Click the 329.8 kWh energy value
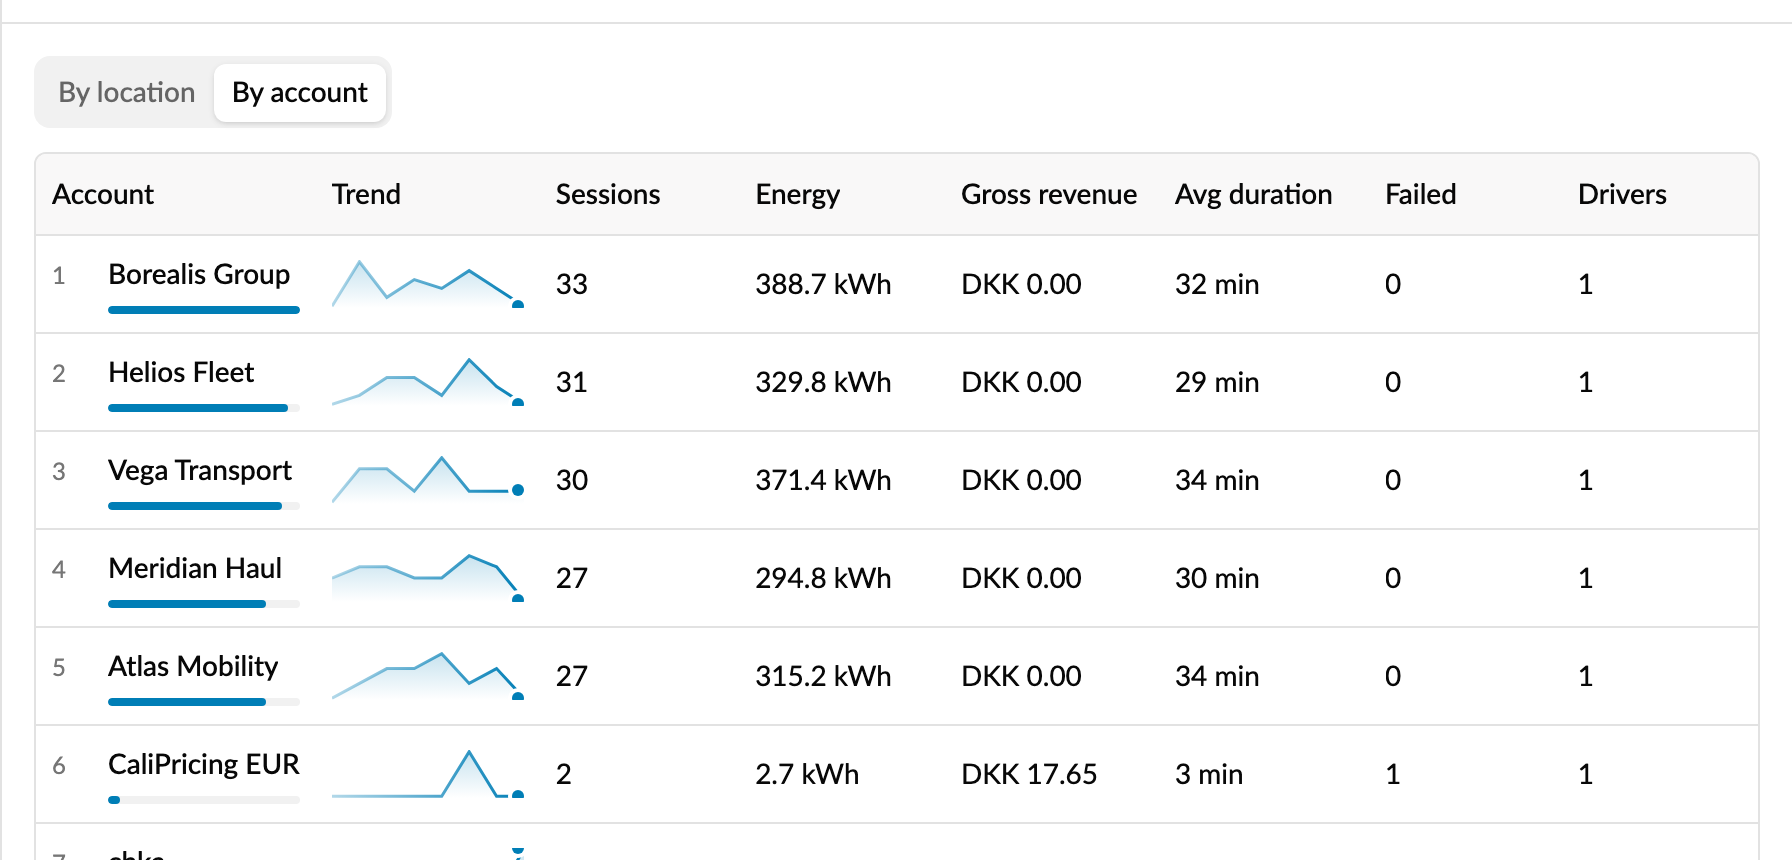 [823, 382]
